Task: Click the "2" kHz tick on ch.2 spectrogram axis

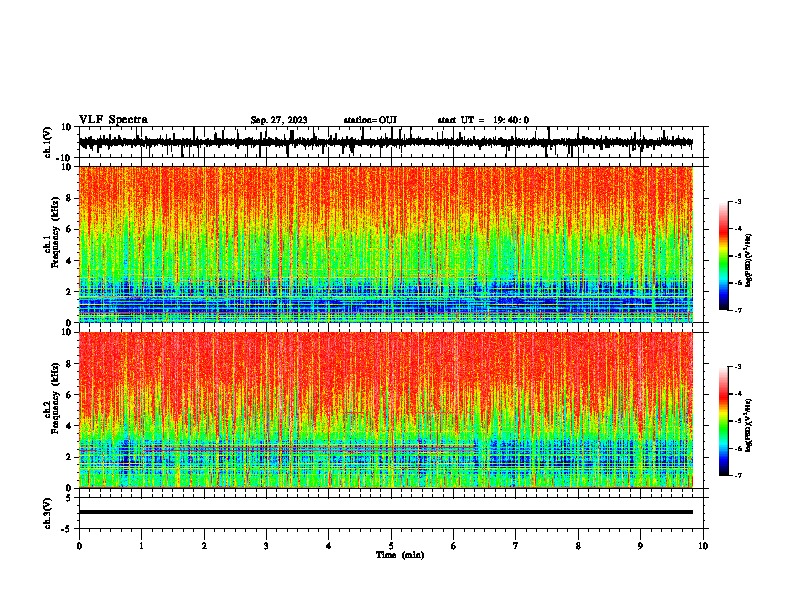Action: (69, 457)
